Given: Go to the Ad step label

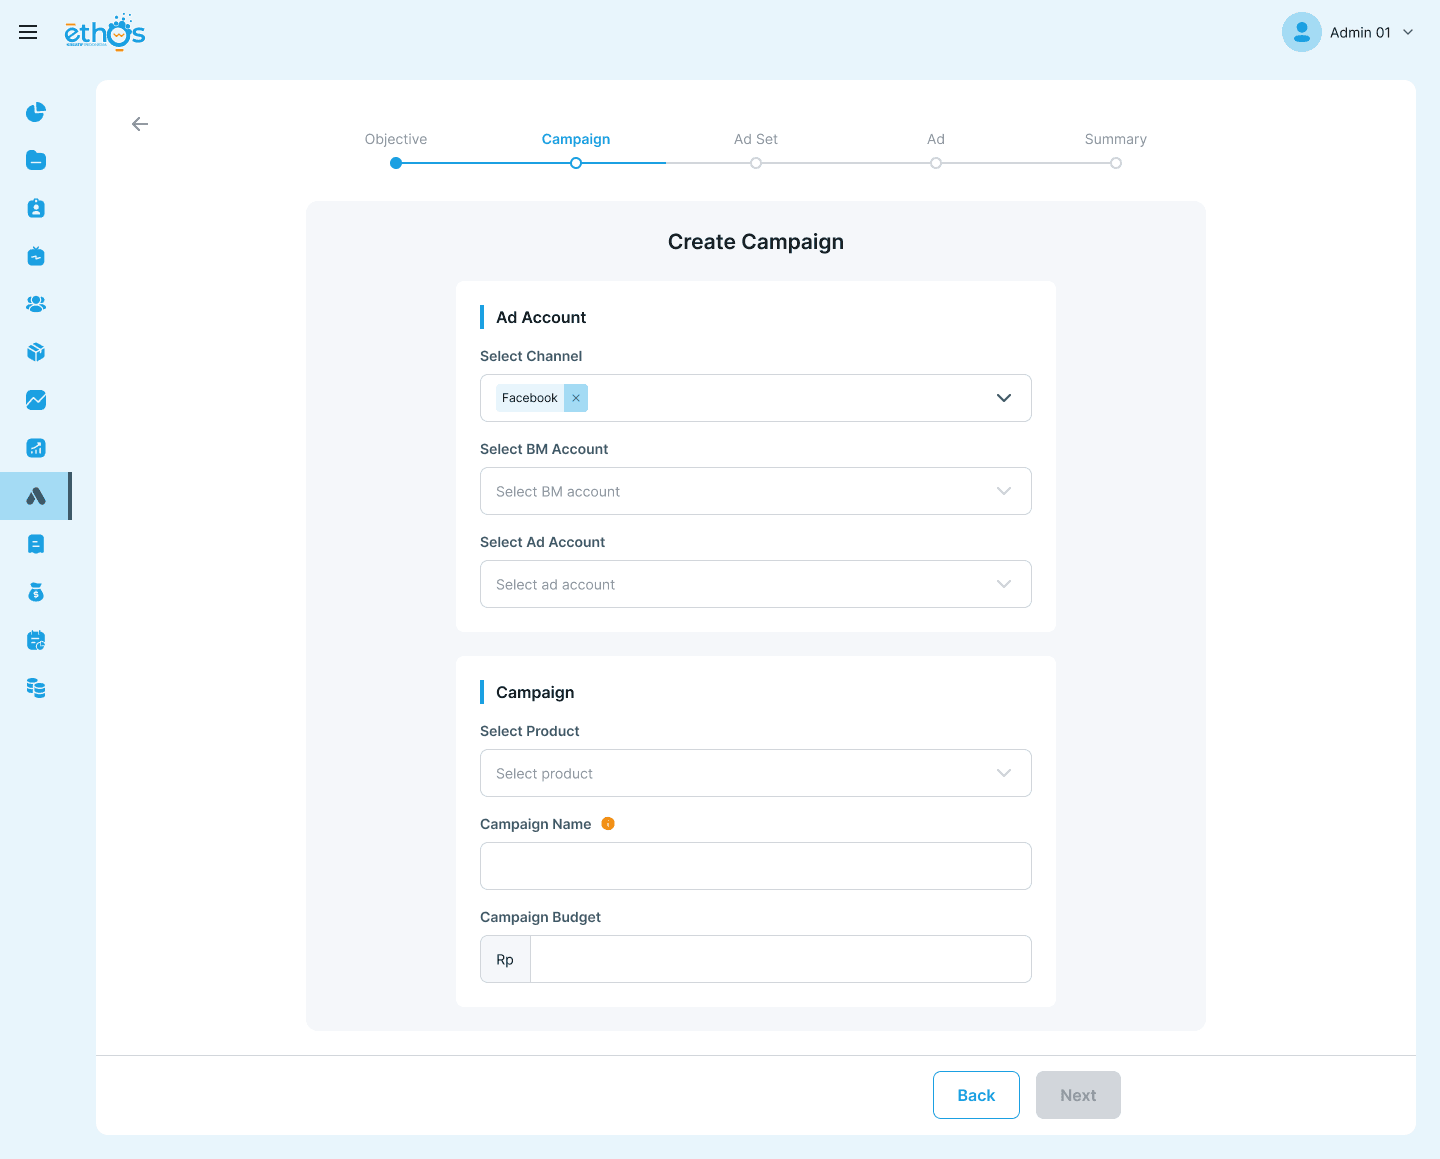Looking at the screenshot, I should point(936,139).
